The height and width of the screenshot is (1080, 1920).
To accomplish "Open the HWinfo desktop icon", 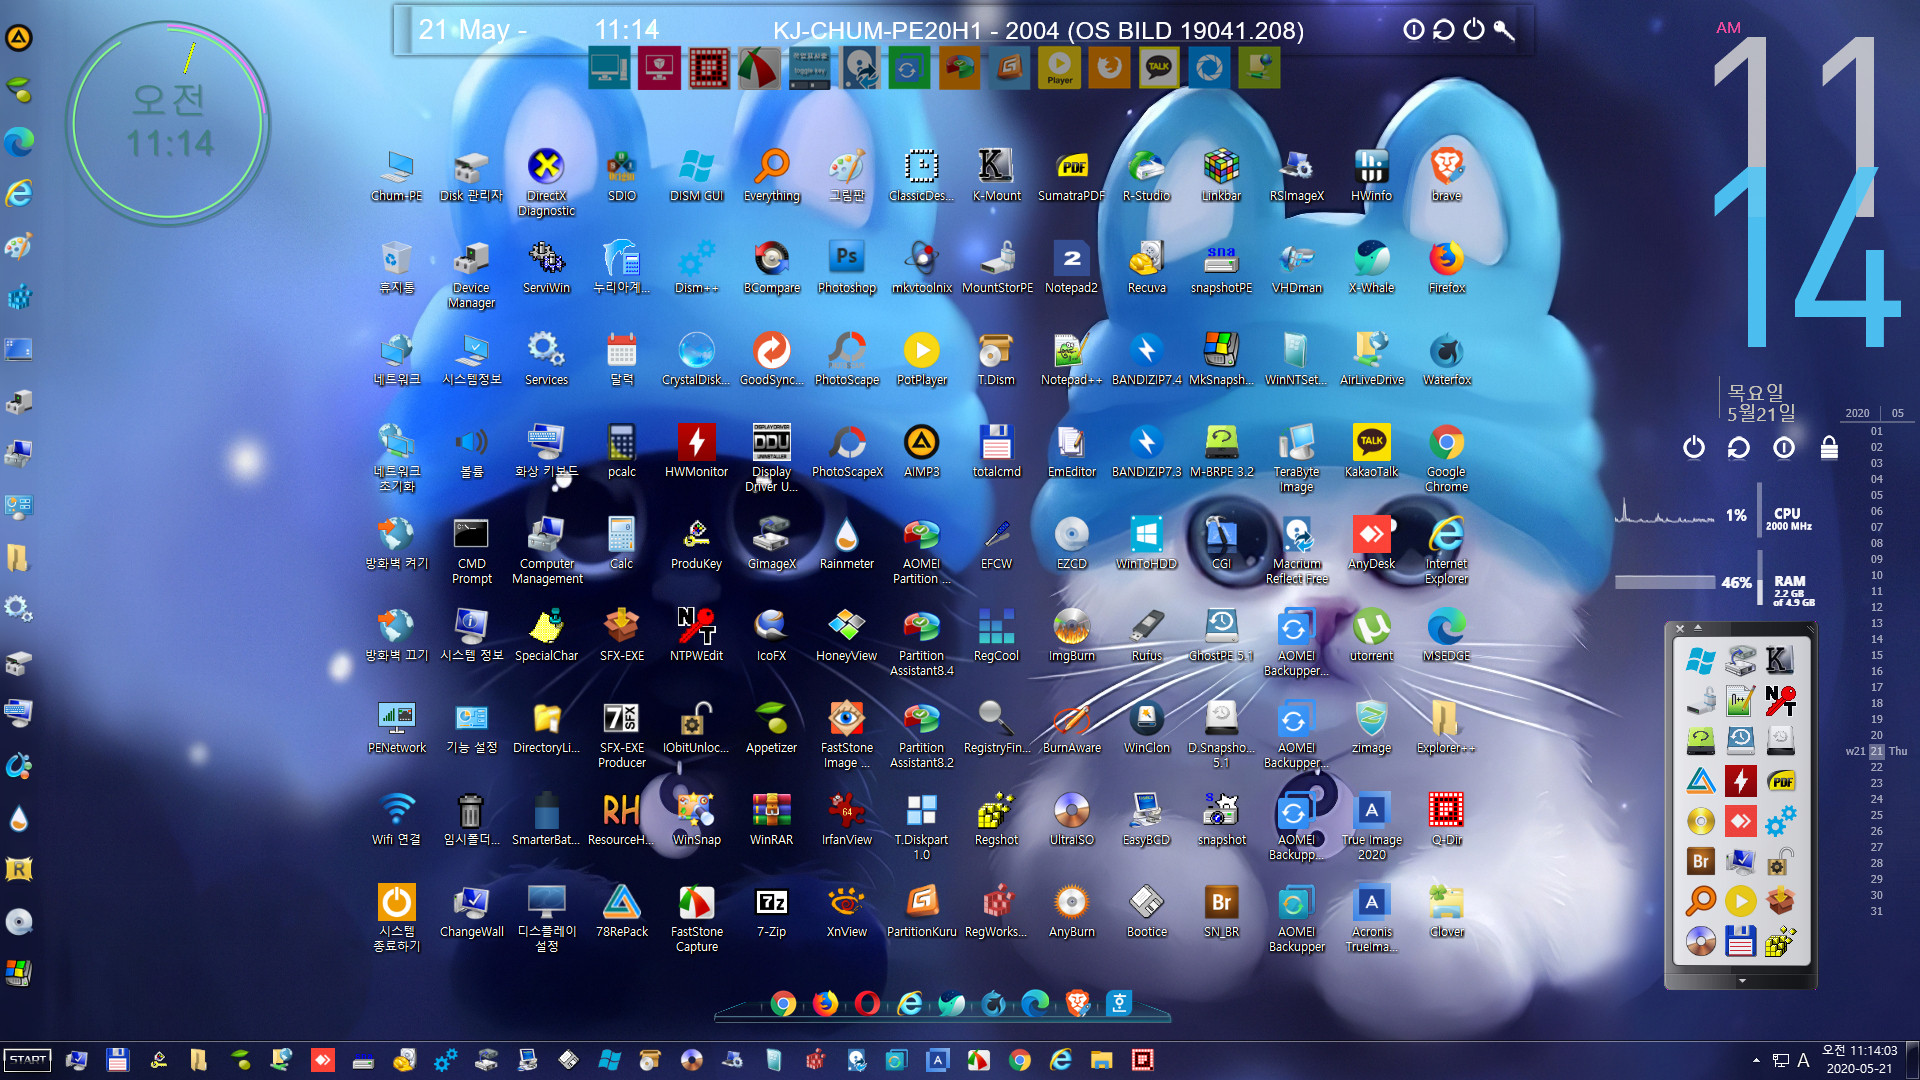I will [1371, 176].
